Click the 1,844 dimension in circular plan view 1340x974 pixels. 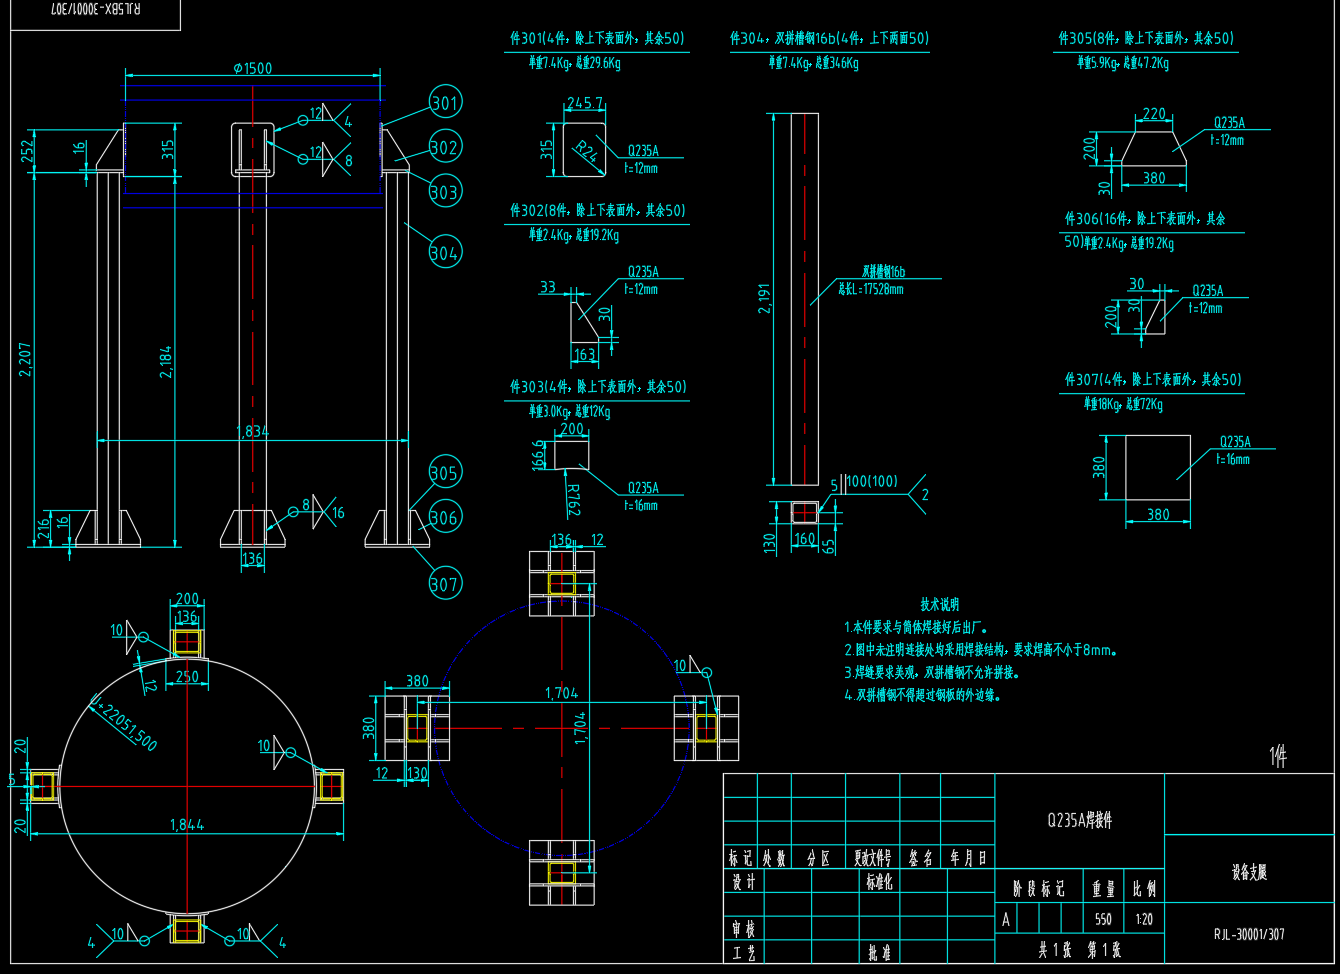pyautogui.click(x=187, y=825)
